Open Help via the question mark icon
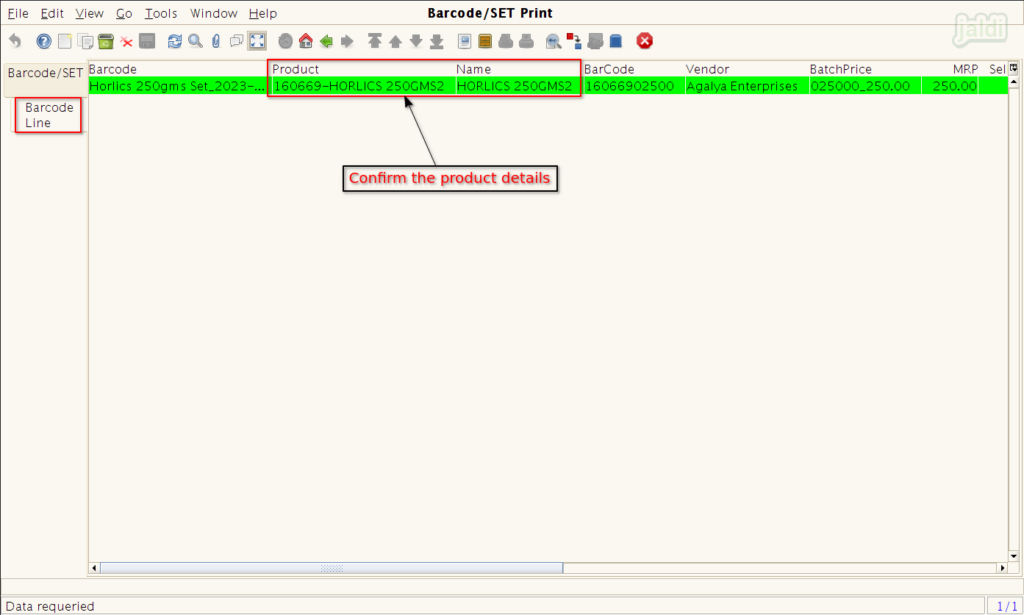The height and width of the screenshot is (615, 1024). tap(44, 41)
